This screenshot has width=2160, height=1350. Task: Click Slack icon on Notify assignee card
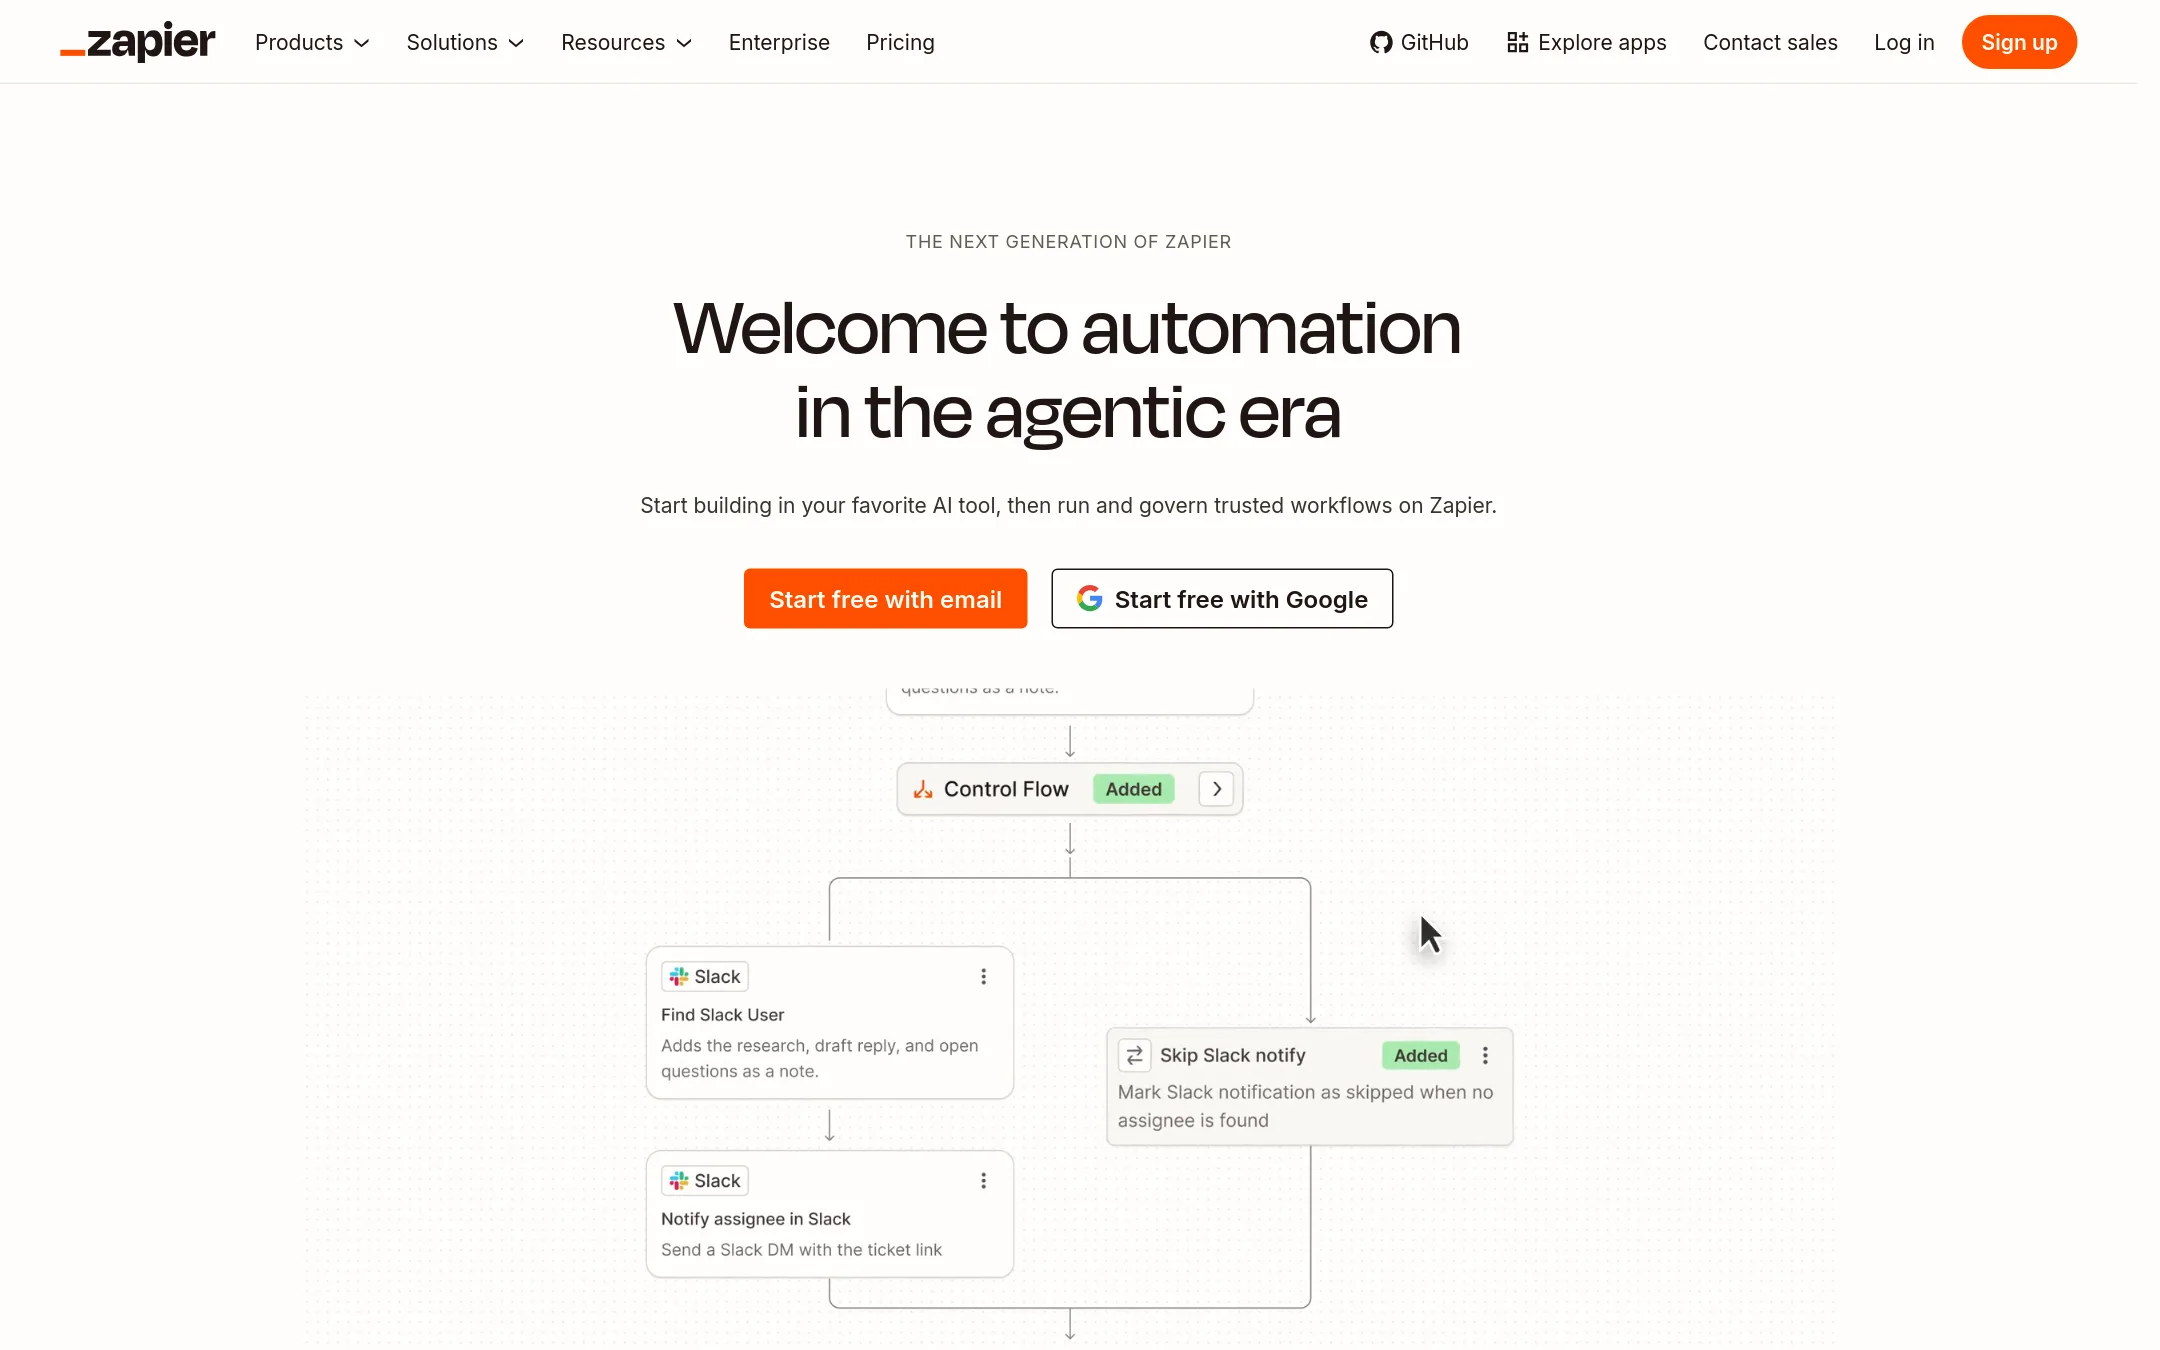tap(679, 1180)
